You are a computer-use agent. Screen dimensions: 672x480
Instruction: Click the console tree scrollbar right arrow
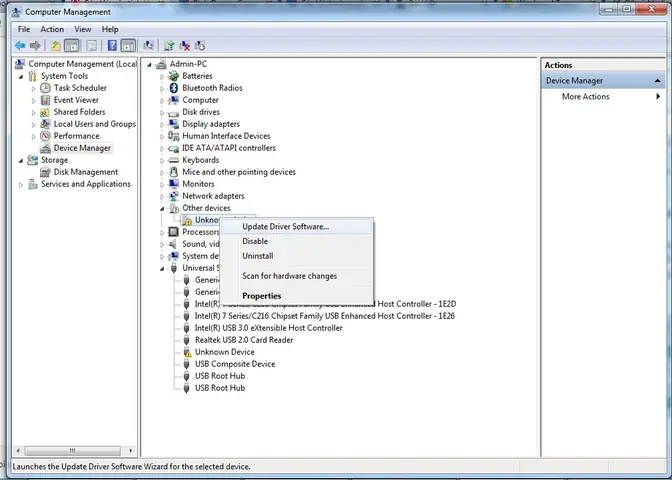(x=130, y=450)
